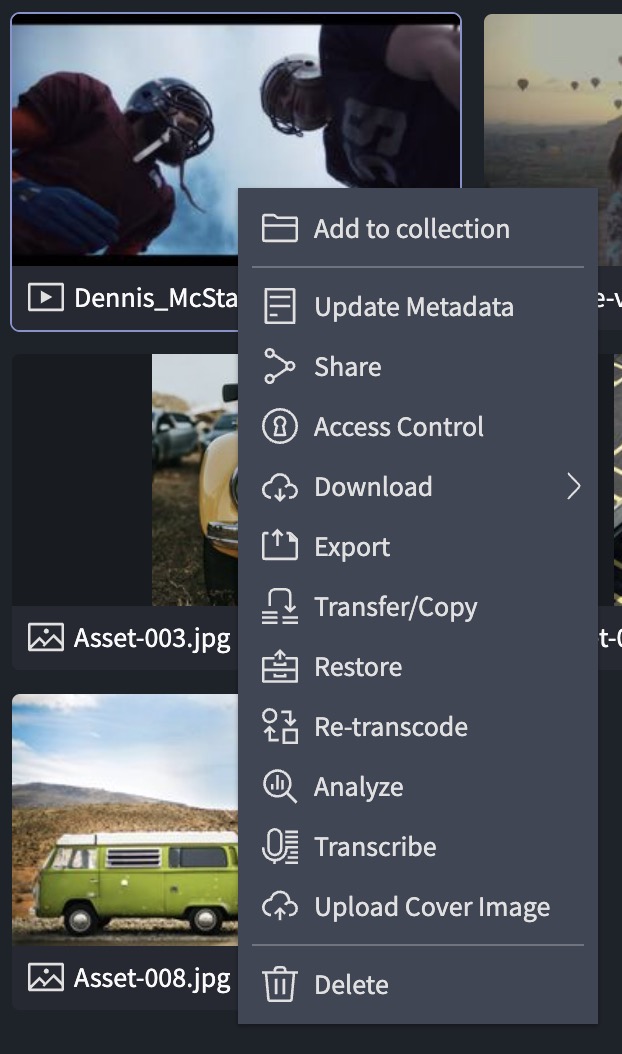Click the Export upload-box icon
The width and height of the screenshot is (622, 1054).
click(x=280, y=547)
